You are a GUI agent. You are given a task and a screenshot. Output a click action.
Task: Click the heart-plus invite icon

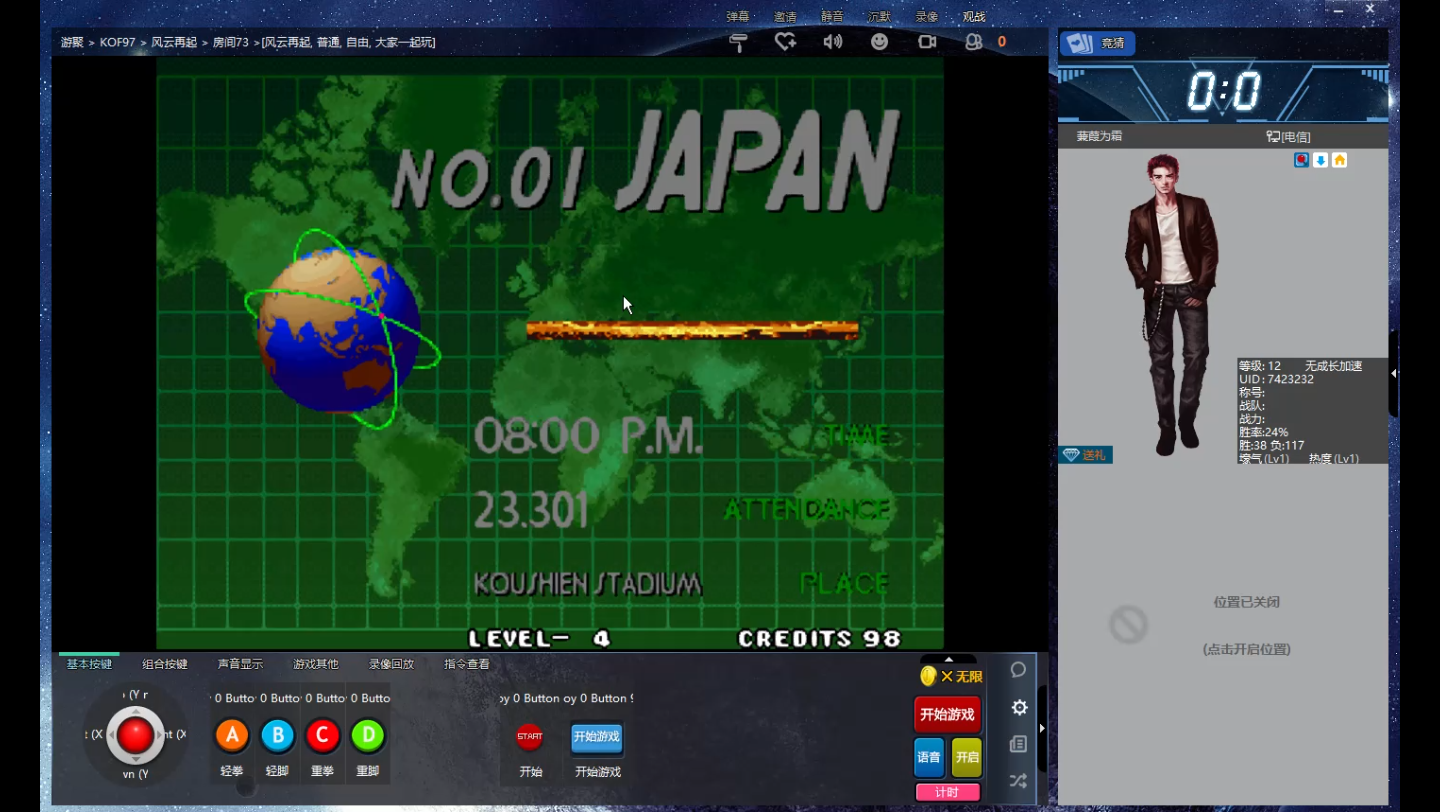coord(785,42)
